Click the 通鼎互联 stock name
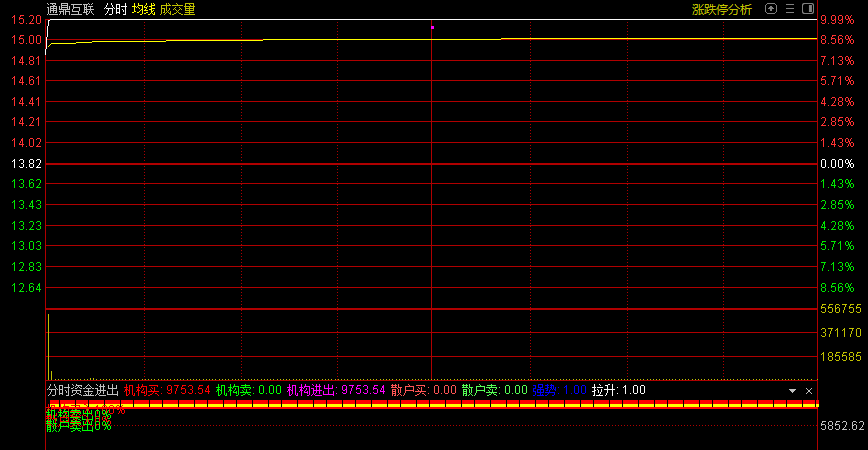868x450 pixels. 70,9
